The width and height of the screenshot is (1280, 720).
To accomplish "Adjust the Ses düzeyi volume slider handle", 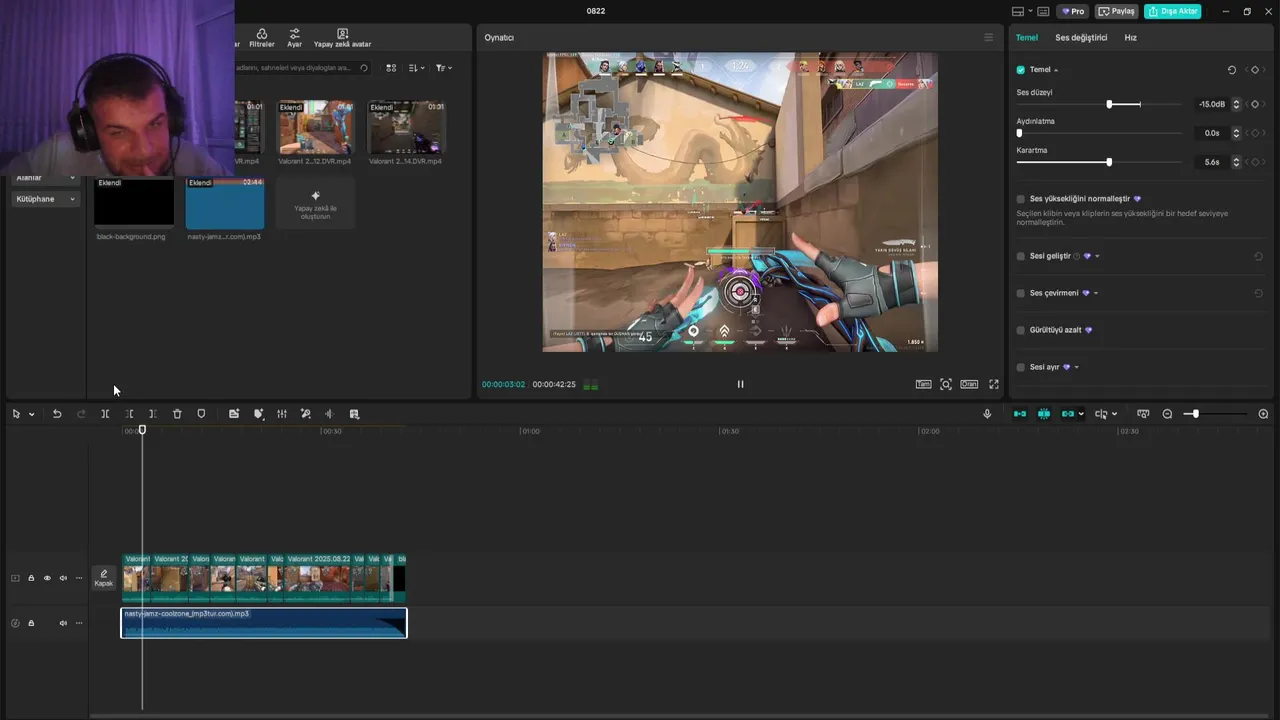I will point(1109,104).
